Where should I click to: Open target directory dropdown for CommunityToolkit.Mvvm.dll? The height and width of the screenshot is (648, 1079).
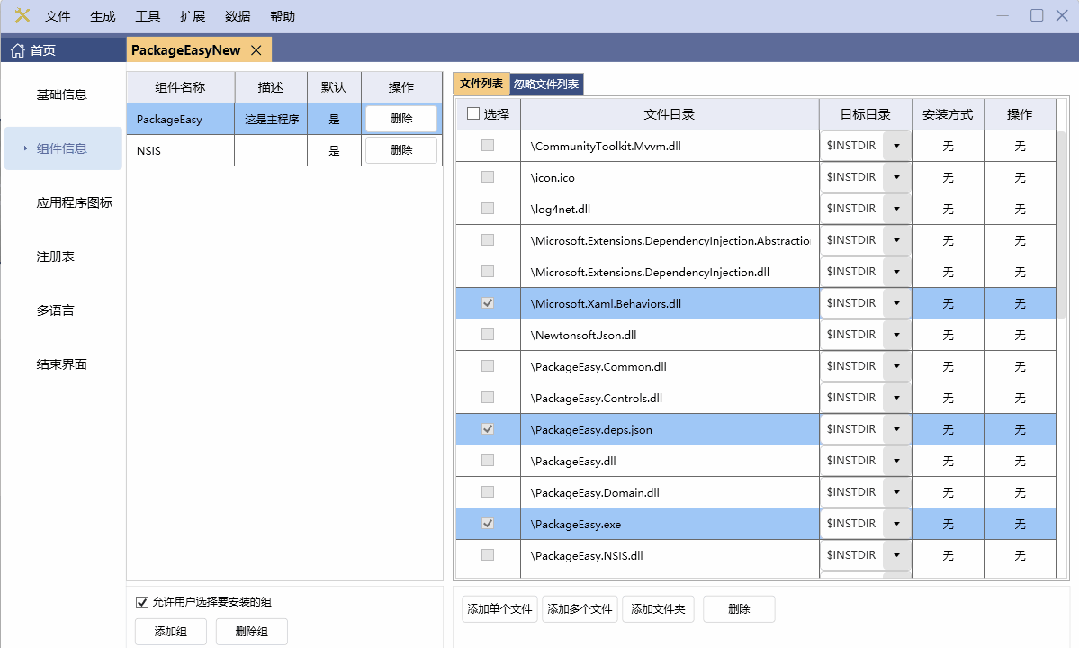click(897, 145)
